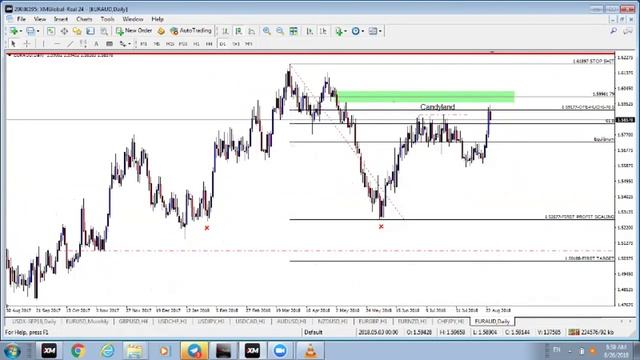Pick the trendline drawing tool
640x360 pixels.
pos(70,44)
